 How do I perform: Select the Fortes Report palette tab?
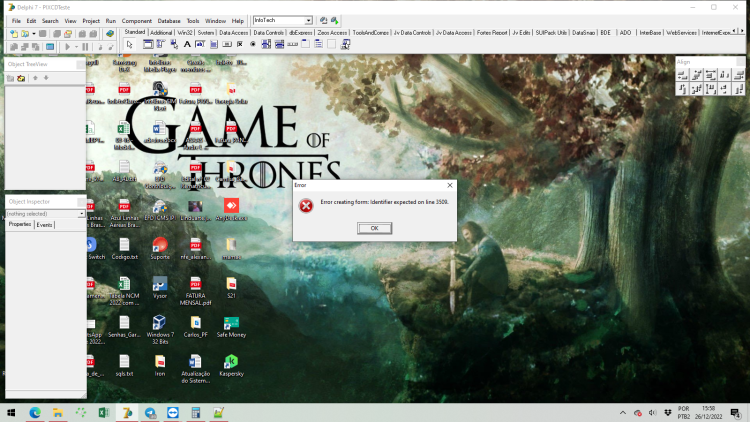(492, 33)
